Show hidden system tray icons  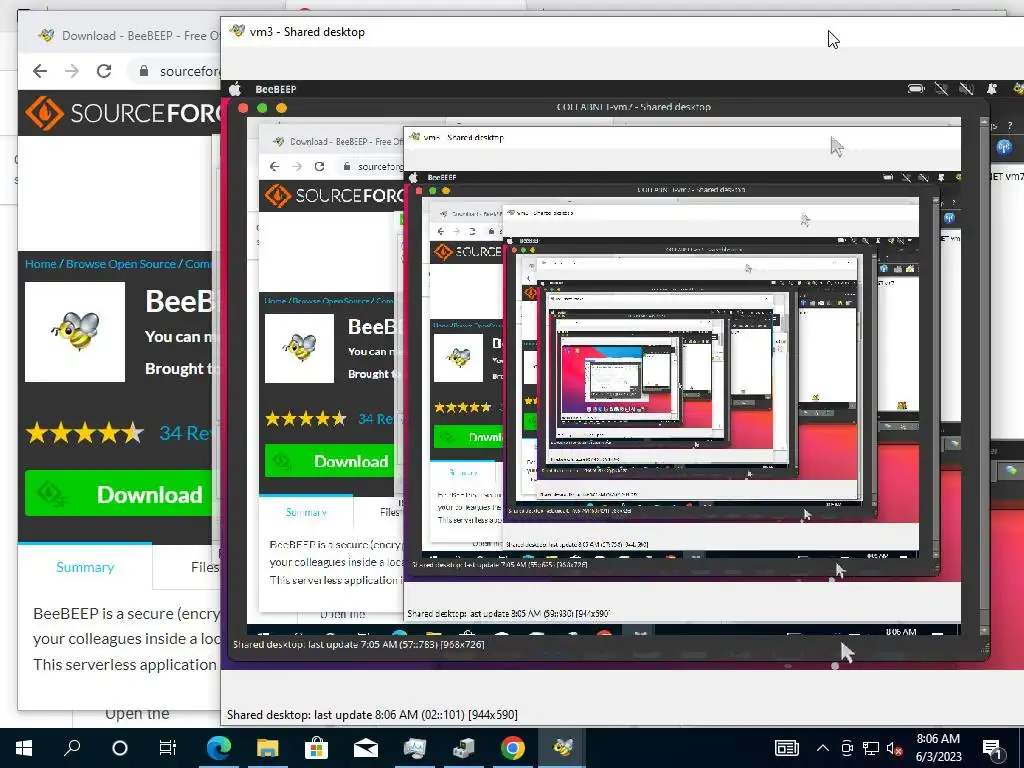(x=823, y=748)
